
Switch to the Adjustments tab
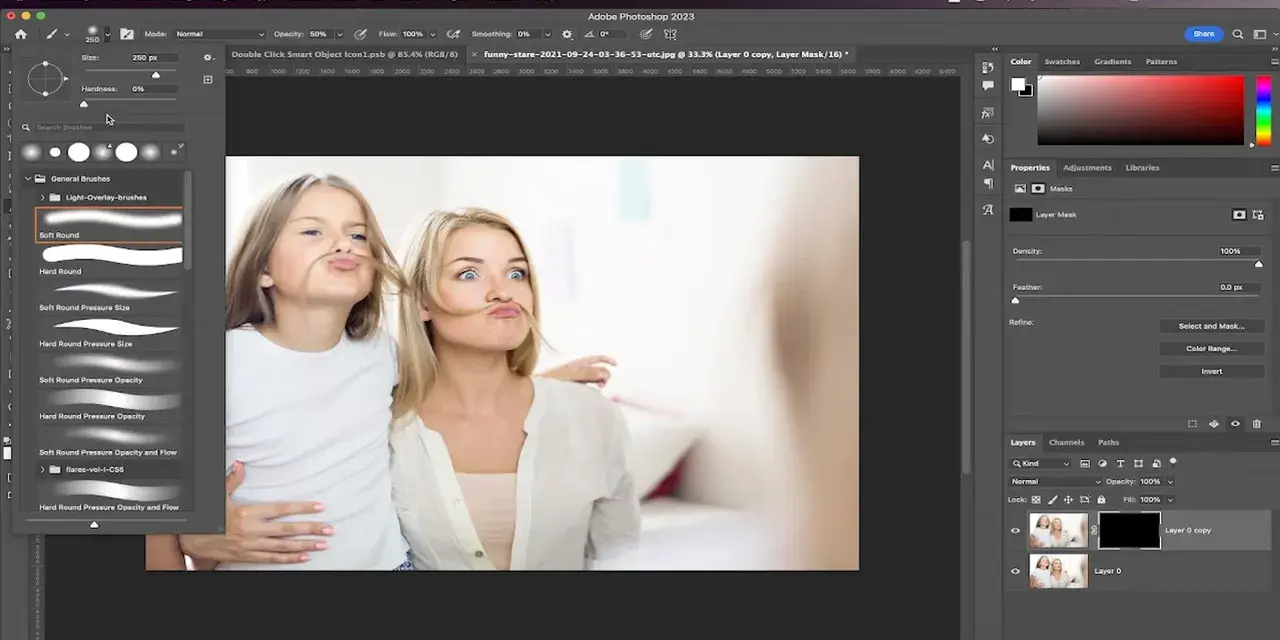[x=1087, y=168]
